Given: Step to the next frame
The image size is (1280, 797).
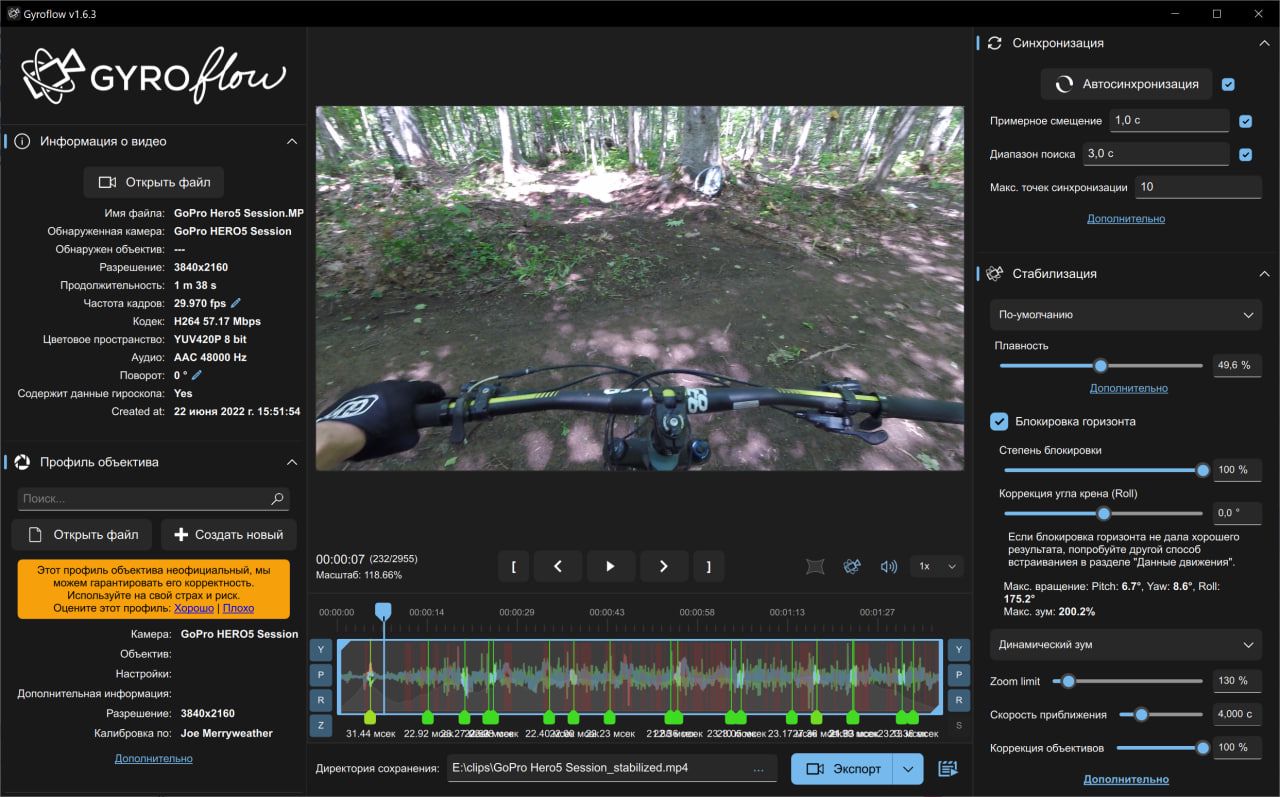Looking at the screenshot, I should (x=663, y=566).
